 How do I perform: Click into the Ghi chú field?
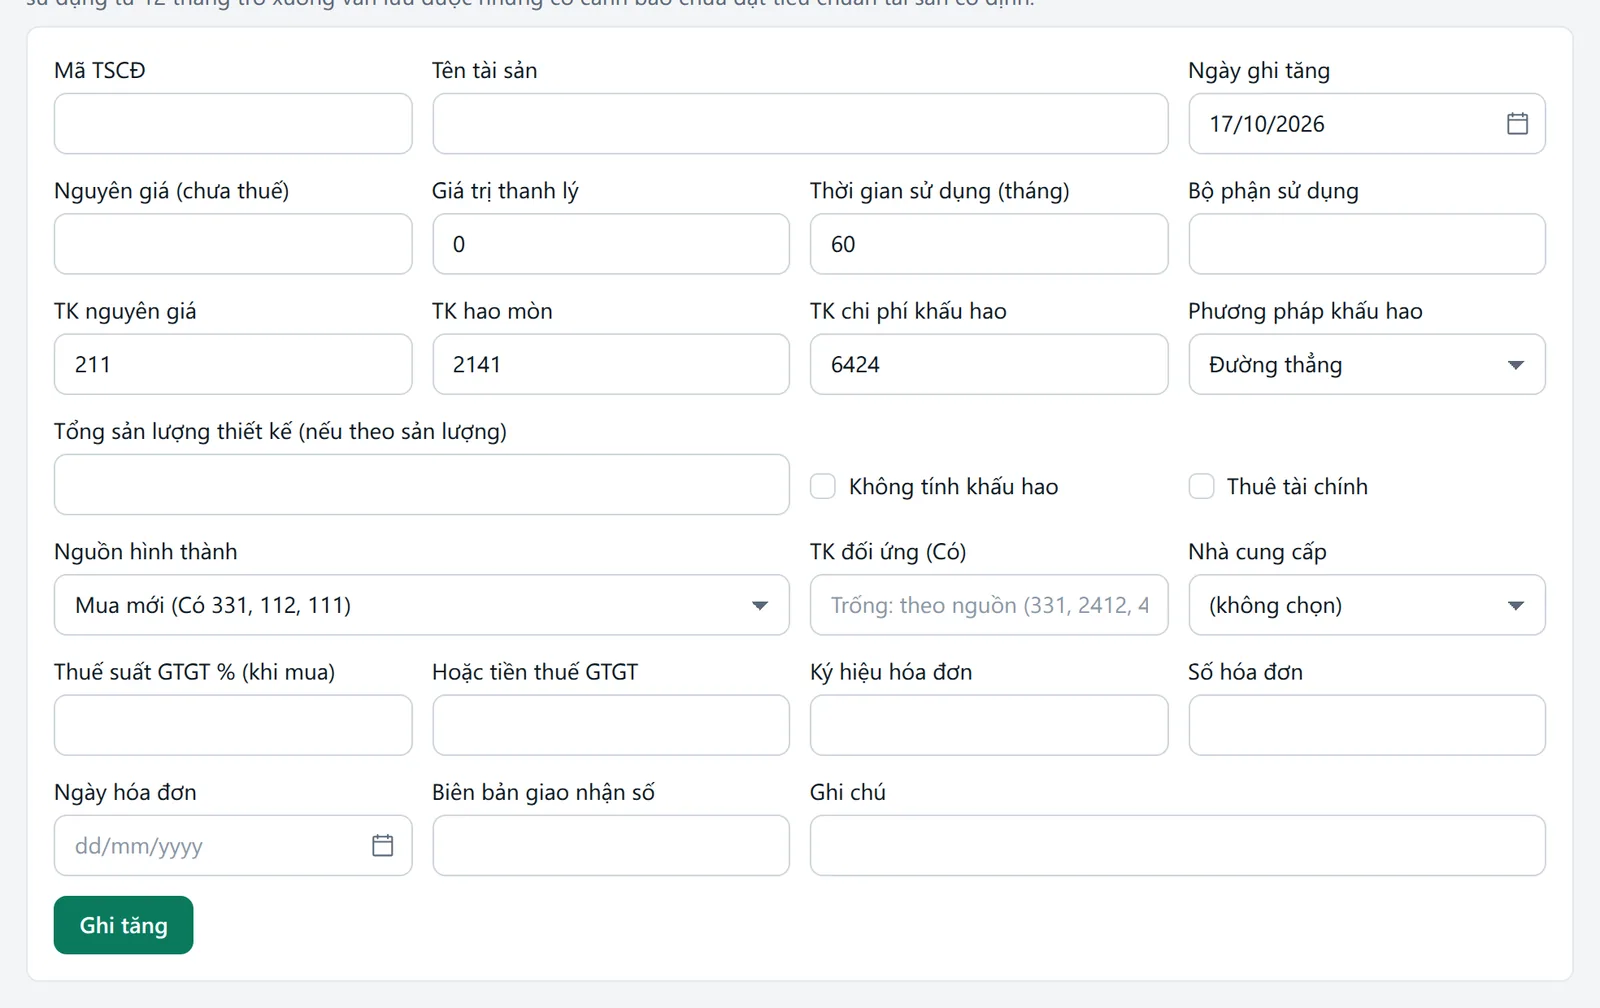point(1178,846)
